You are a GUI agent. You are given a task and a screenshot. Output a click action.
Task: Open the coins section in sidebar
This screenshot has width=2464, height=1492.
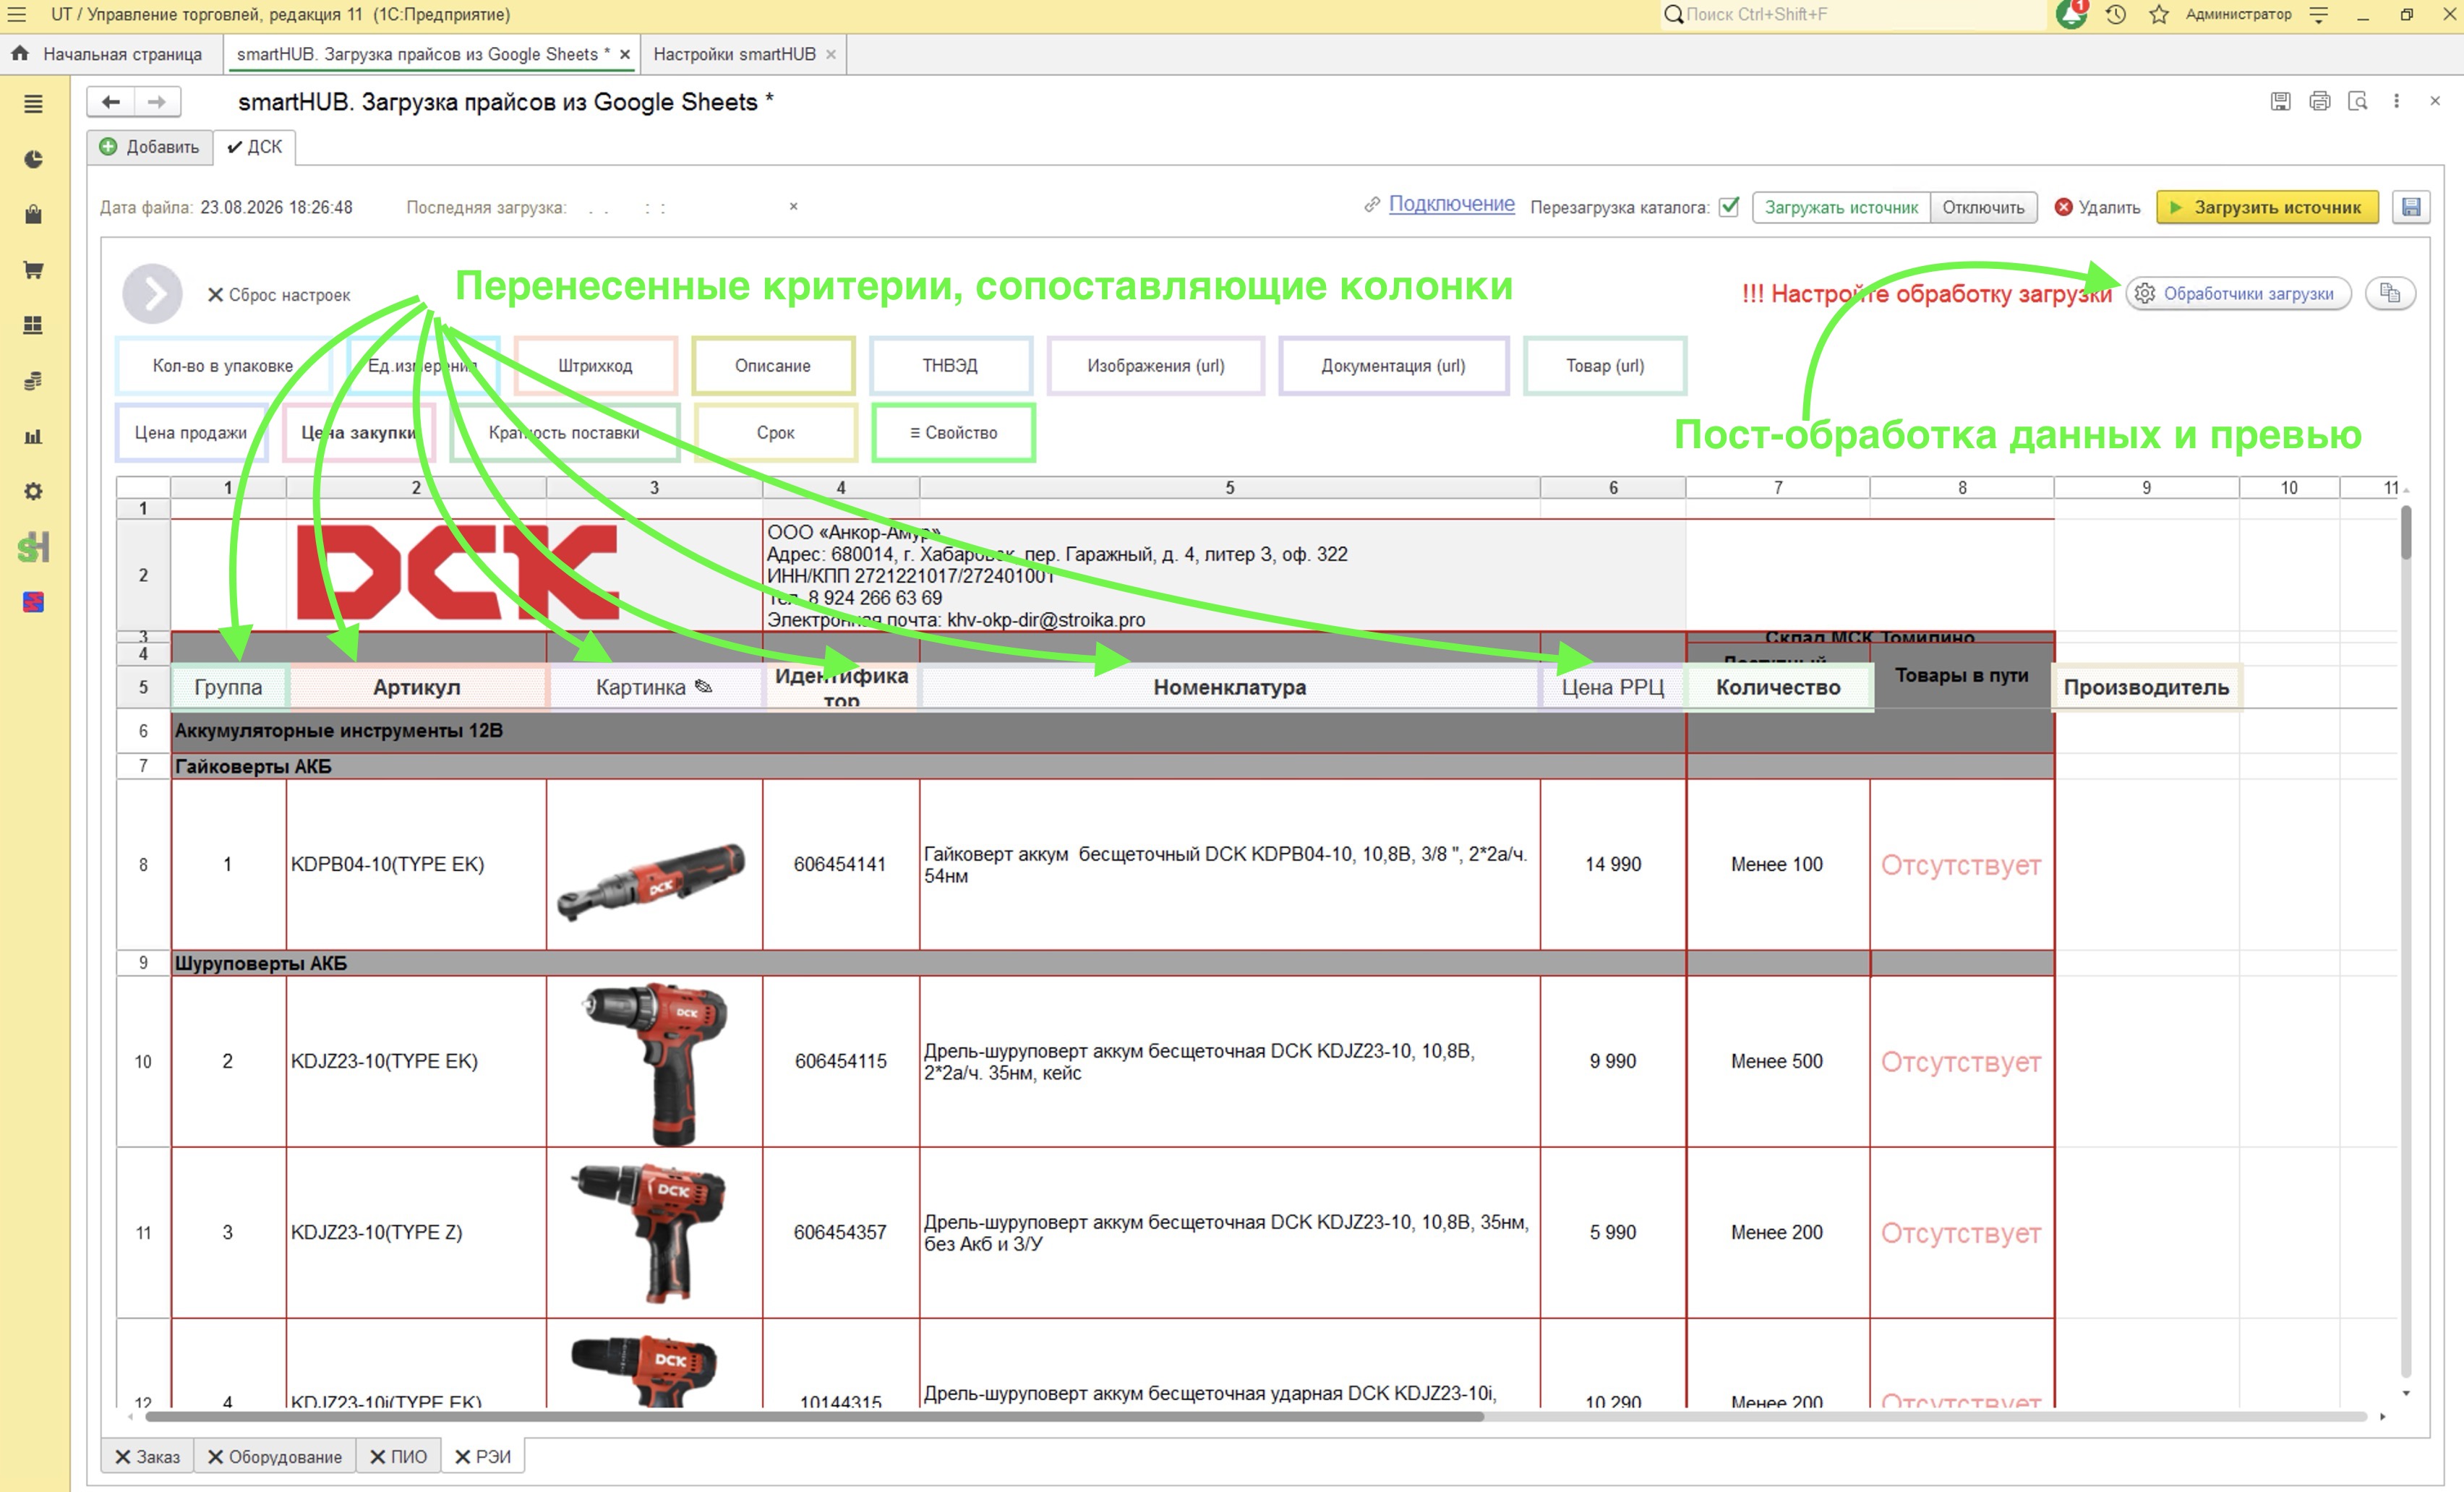(x=33, y=381)
